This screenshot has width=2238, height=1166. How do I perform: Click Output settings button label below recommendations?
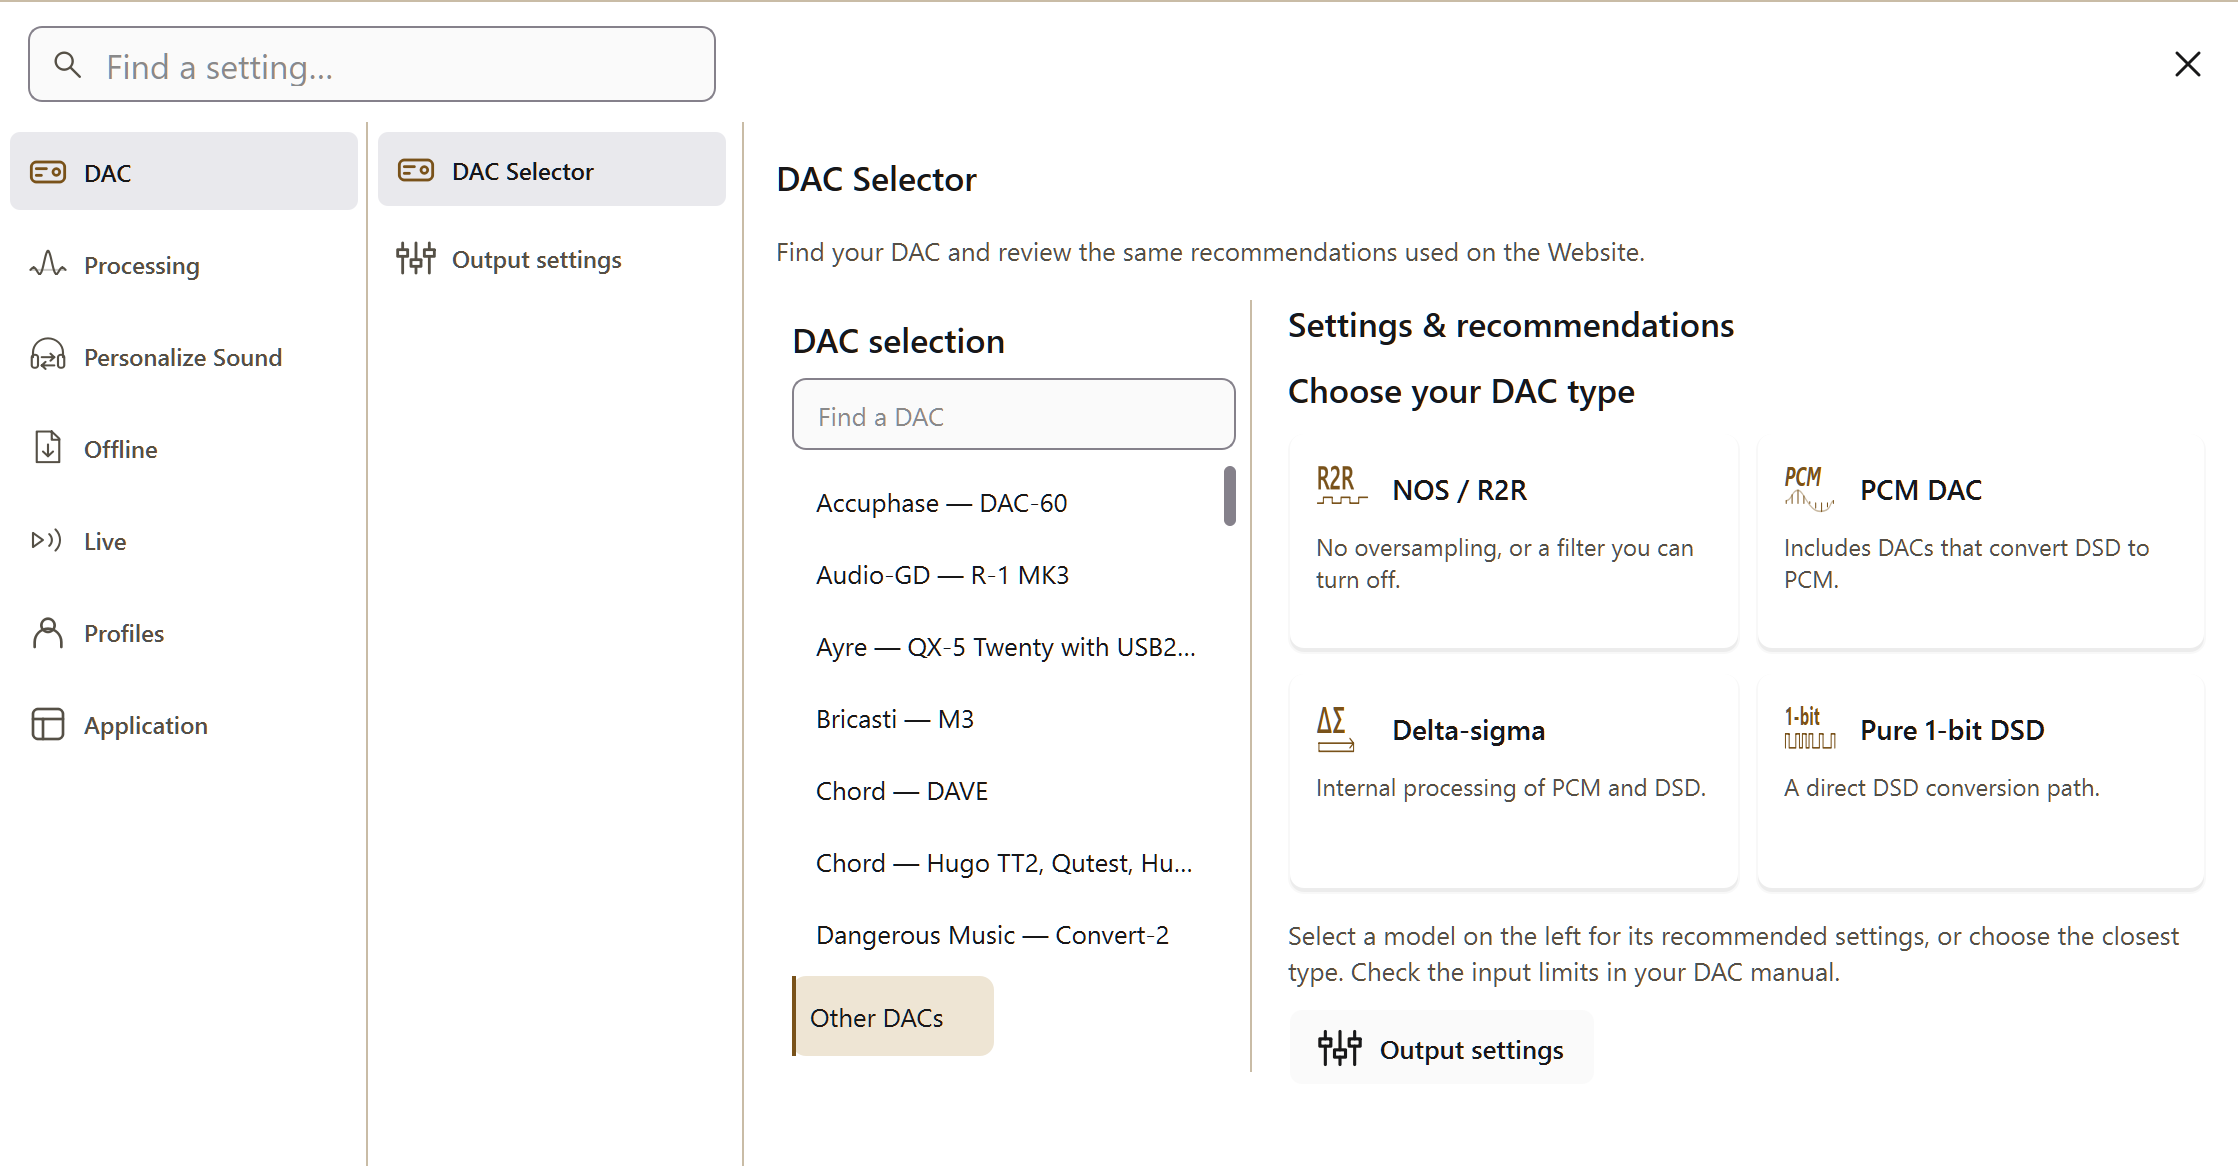click(1472, 1050)
